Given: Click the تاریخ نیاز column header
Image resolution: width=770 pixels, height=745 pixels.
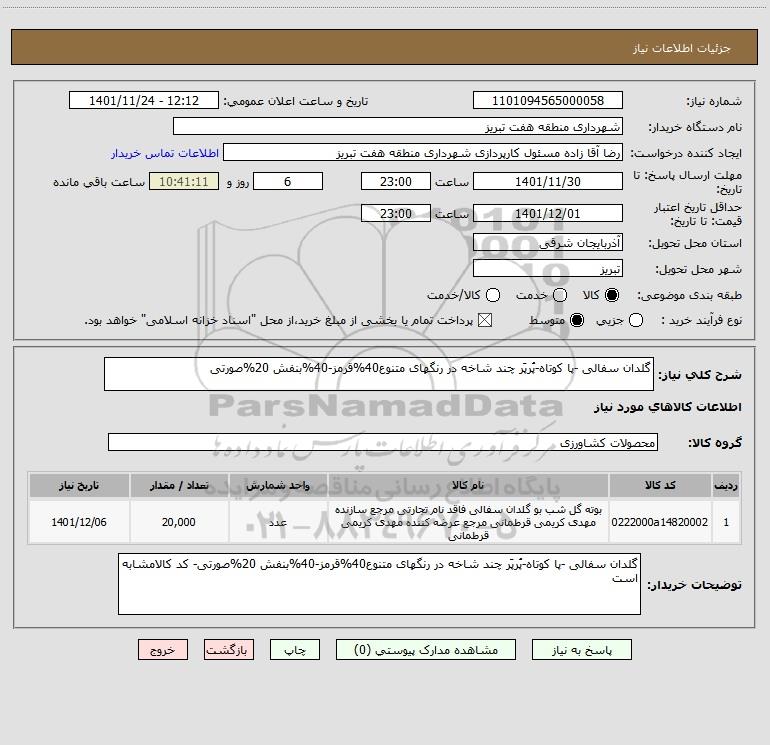Looking at the screenshot, I should tap(79, 486).
